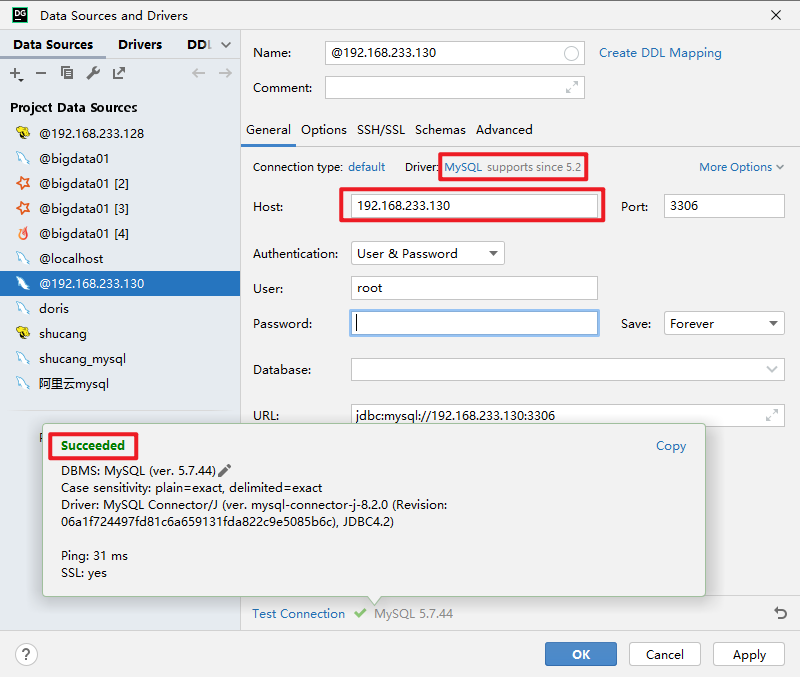Viewport: 800px width, 677px height.
Task: Select the shucang data source
Action: tap(120, 333)
